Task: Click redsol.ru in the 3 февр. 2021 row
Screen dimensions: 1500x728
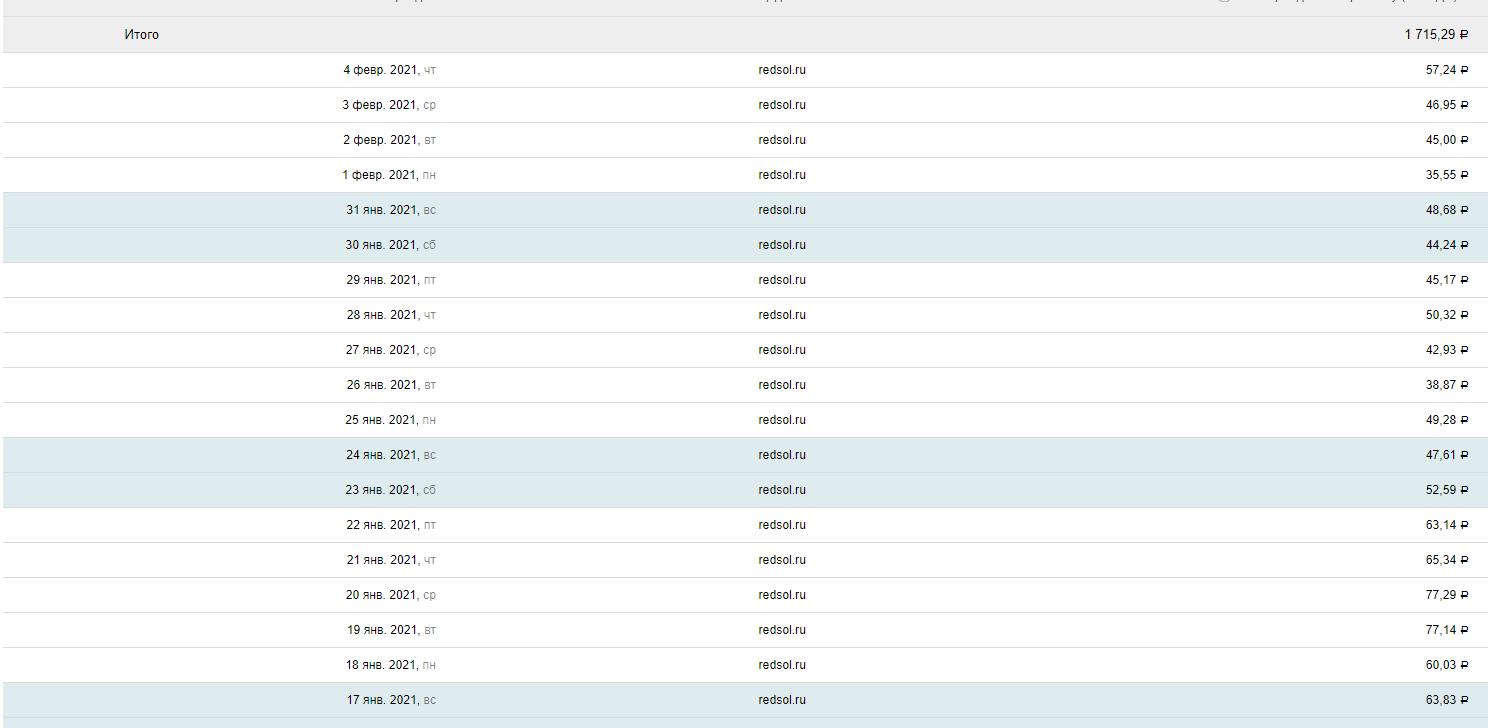Action: coord(781,105)
